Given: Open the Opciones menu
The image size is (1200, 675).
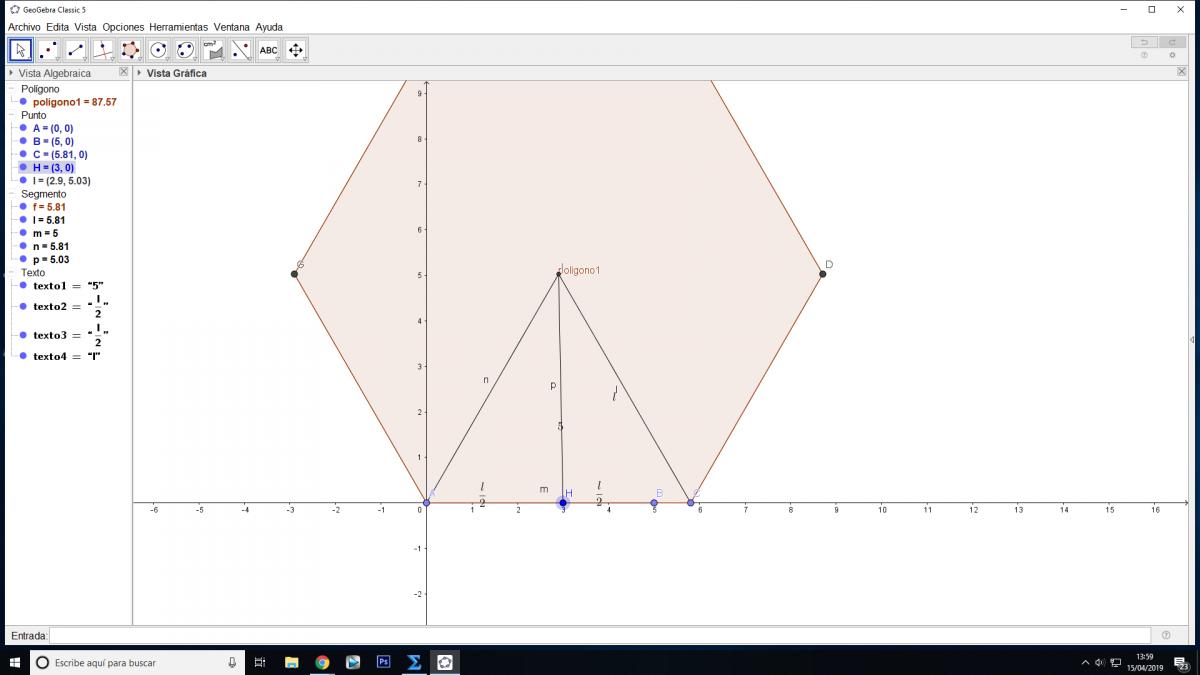Looking at the screenshot, I should pyautogui.click(x=123, y=27).
